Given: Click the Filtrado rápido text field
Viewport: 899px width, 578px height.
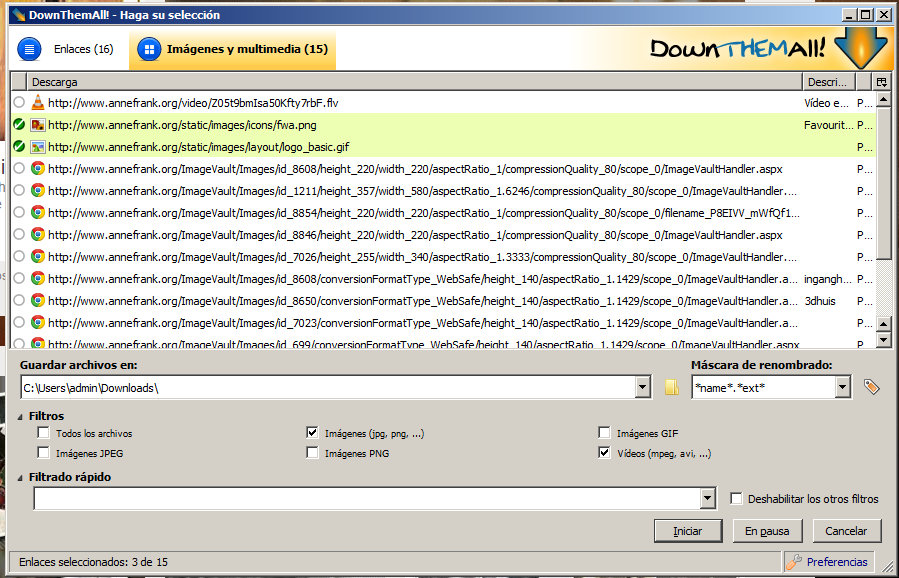Looking at the screenshot, I should (367, 498).
